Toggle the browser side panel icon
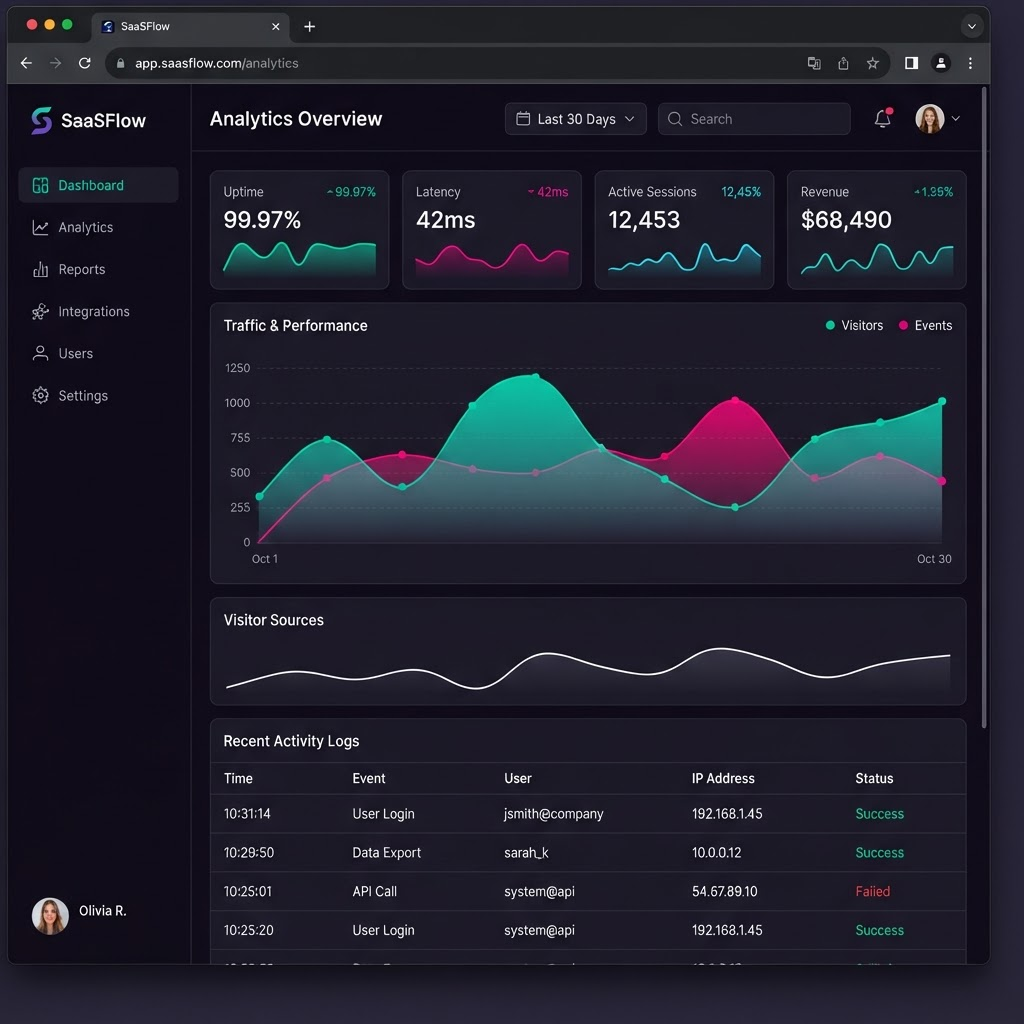Viewport: 1024px width, 1024px height. coord(912,63)
